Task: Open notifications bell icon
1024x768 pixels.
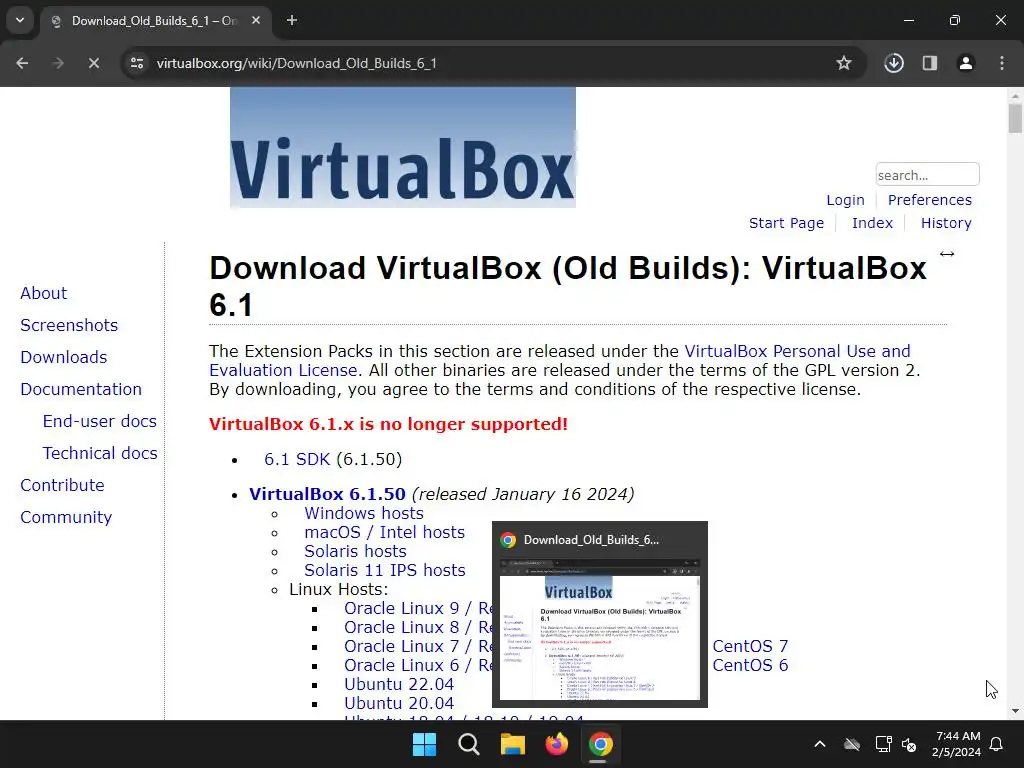Action: tap(997, 744)
